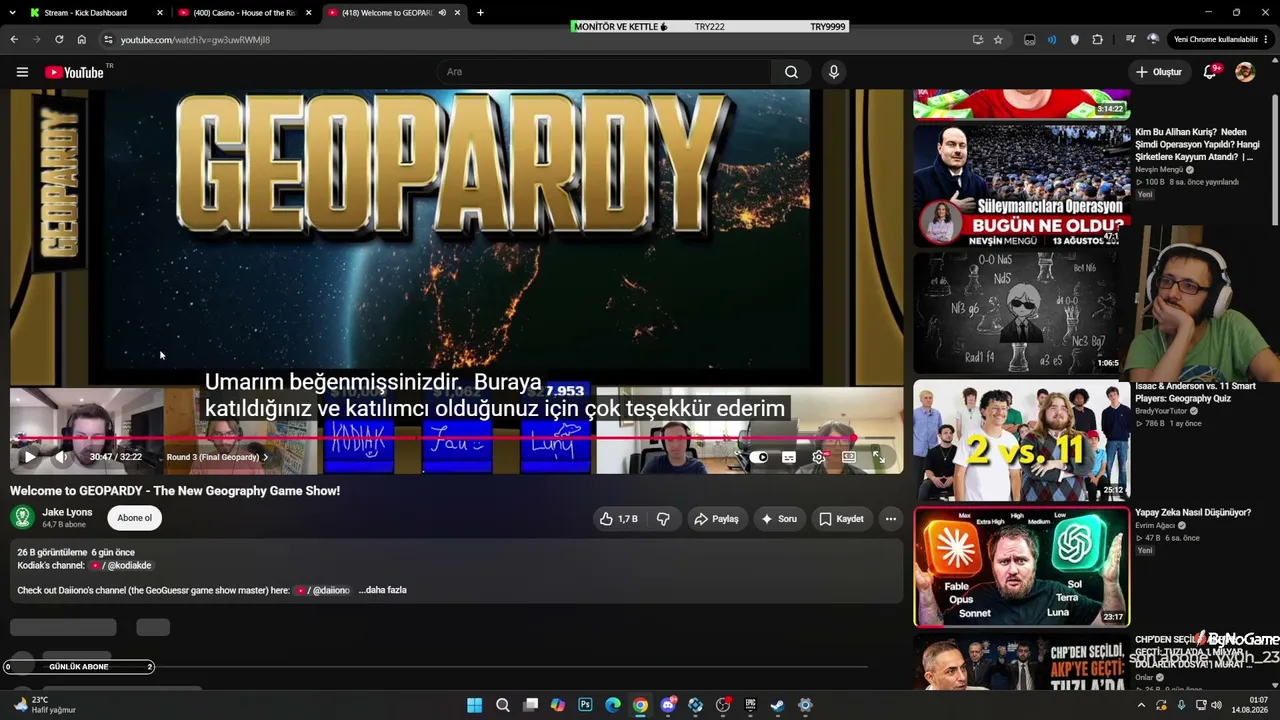Viewport: 1280px width, 720px height.
Task: Toggle subtitles captions button
Action: tap(789, 457)
